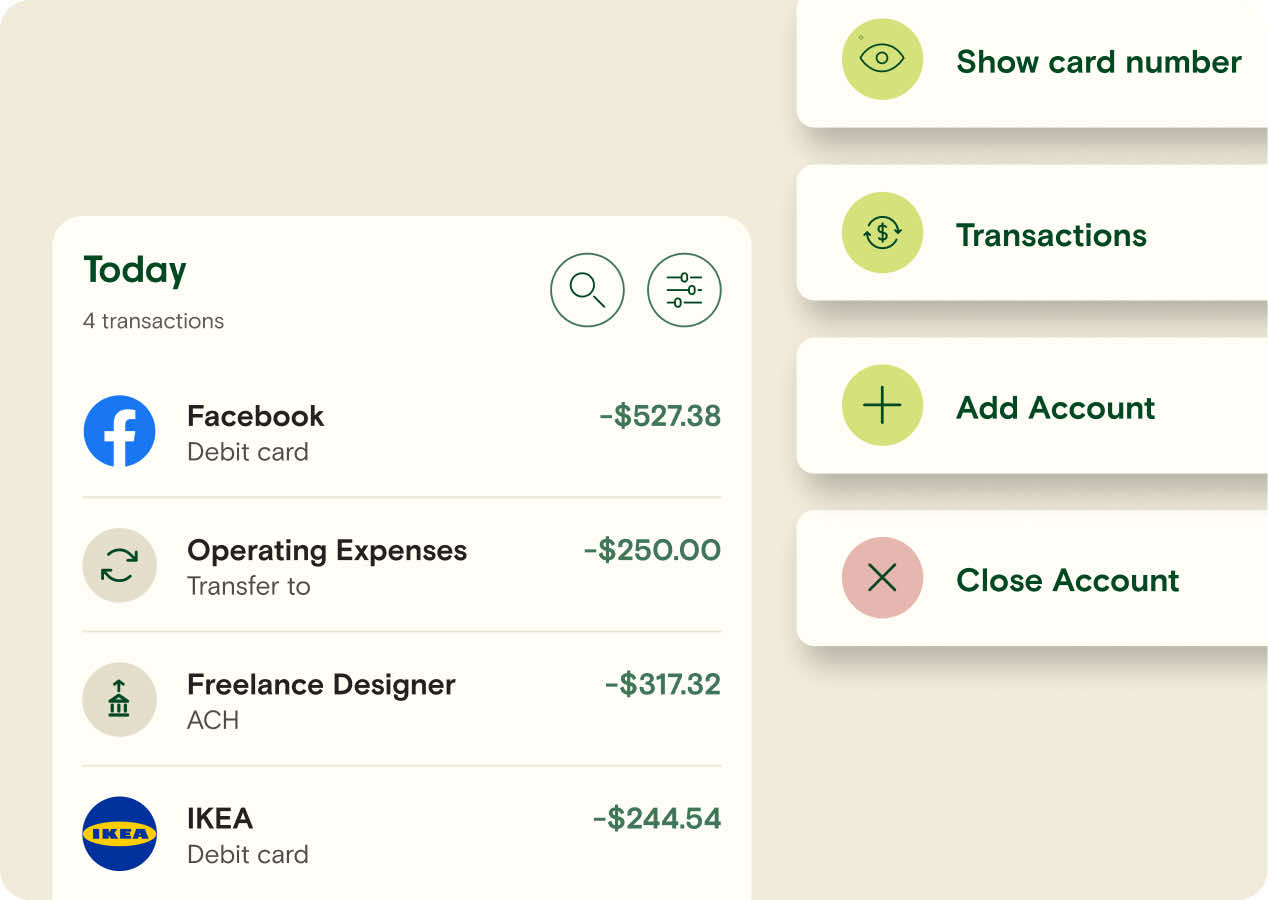
Task: Select the Show card number menu option
Action: [1032, 60]
